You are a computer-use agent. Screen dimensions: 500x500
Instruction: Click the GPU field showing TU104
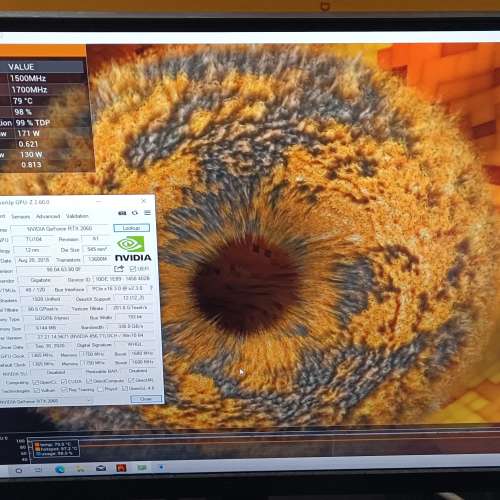[34, 239]
